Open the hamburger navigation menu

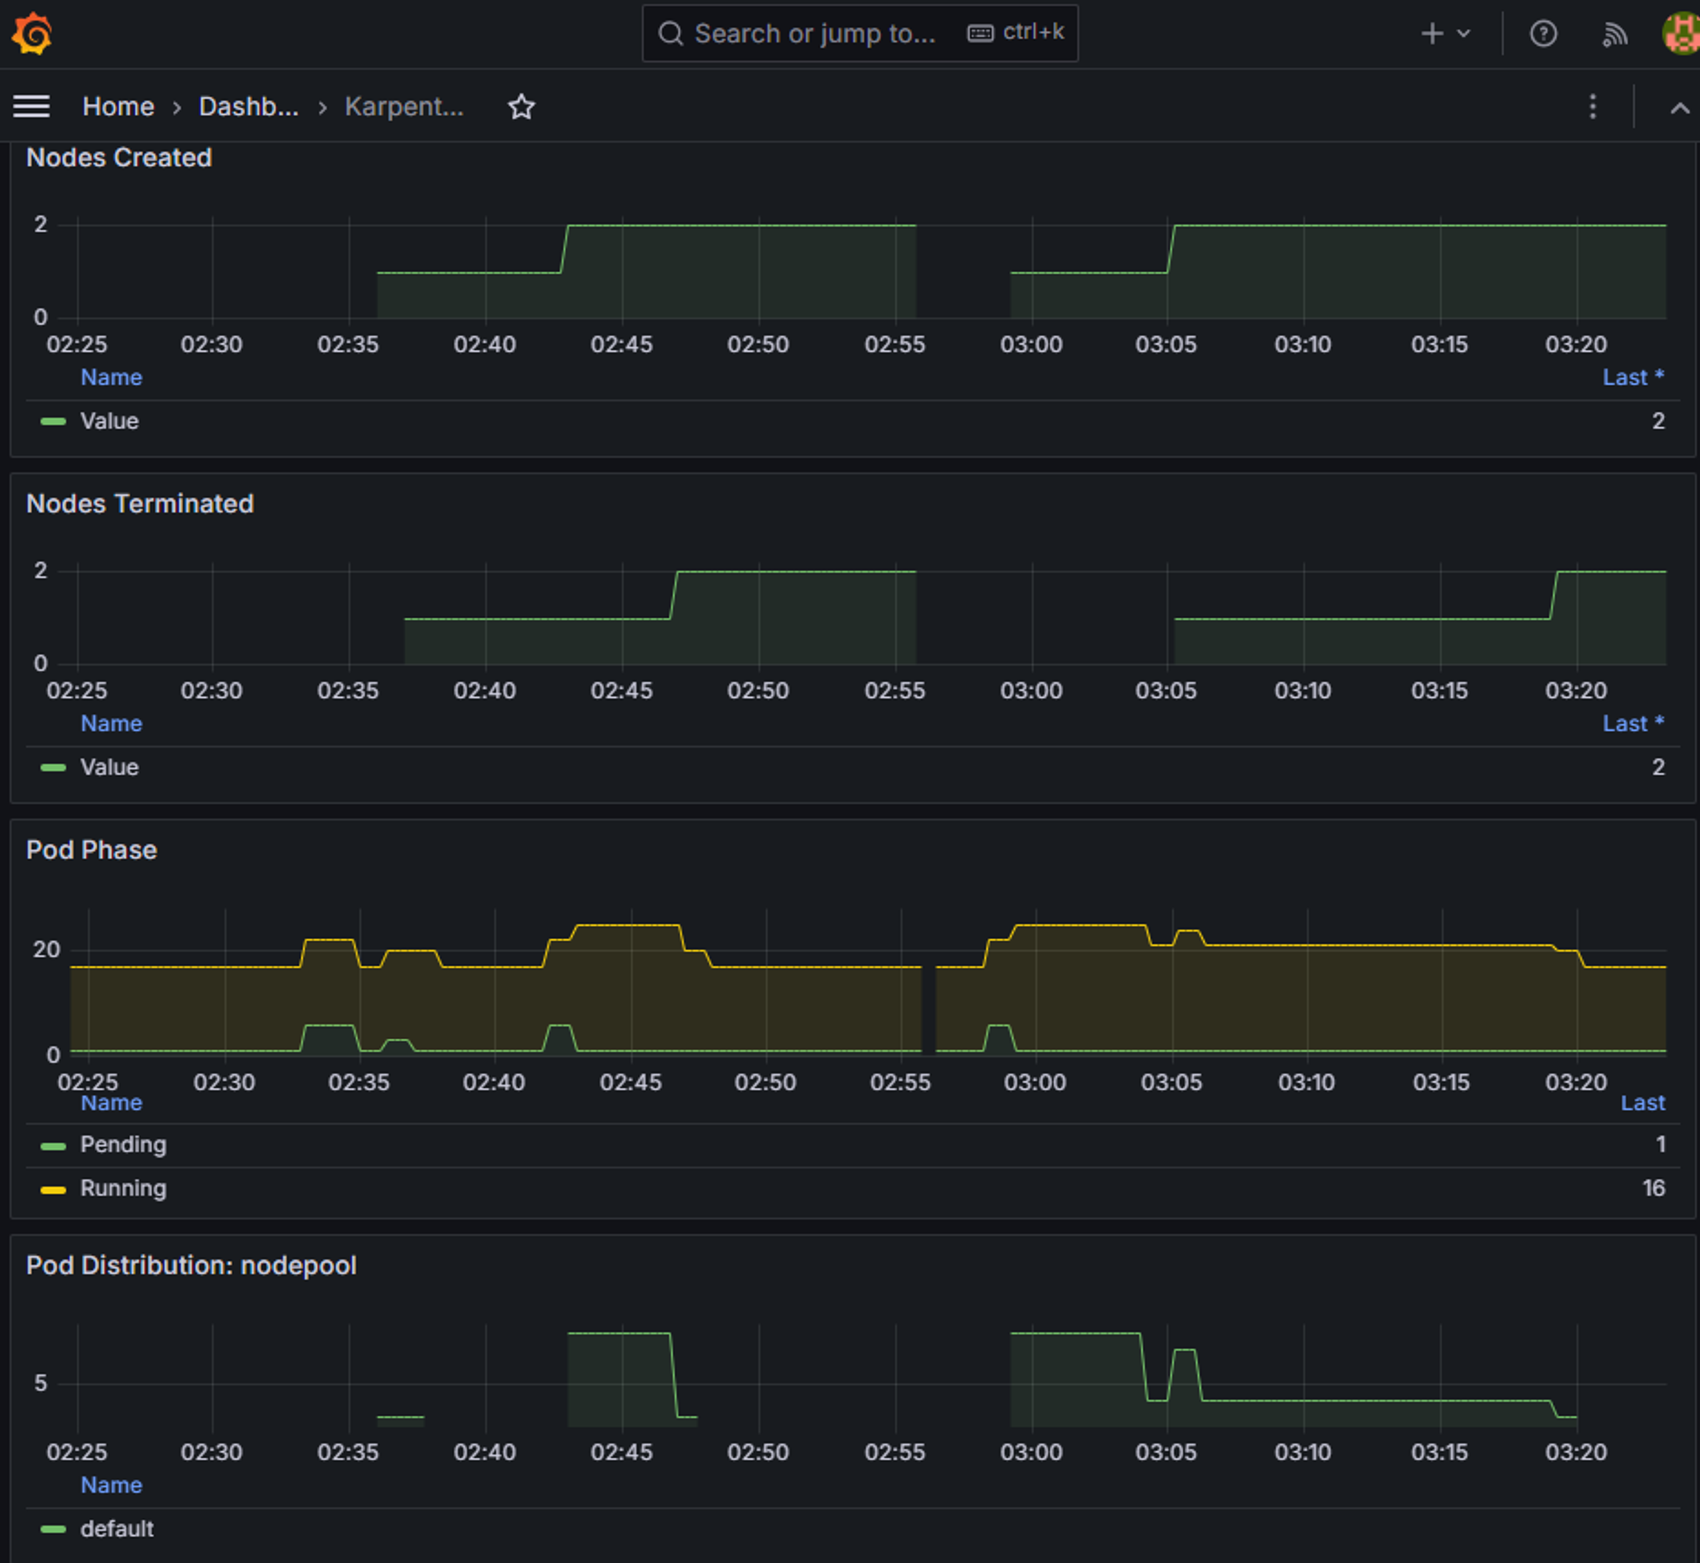pos(32,106)
